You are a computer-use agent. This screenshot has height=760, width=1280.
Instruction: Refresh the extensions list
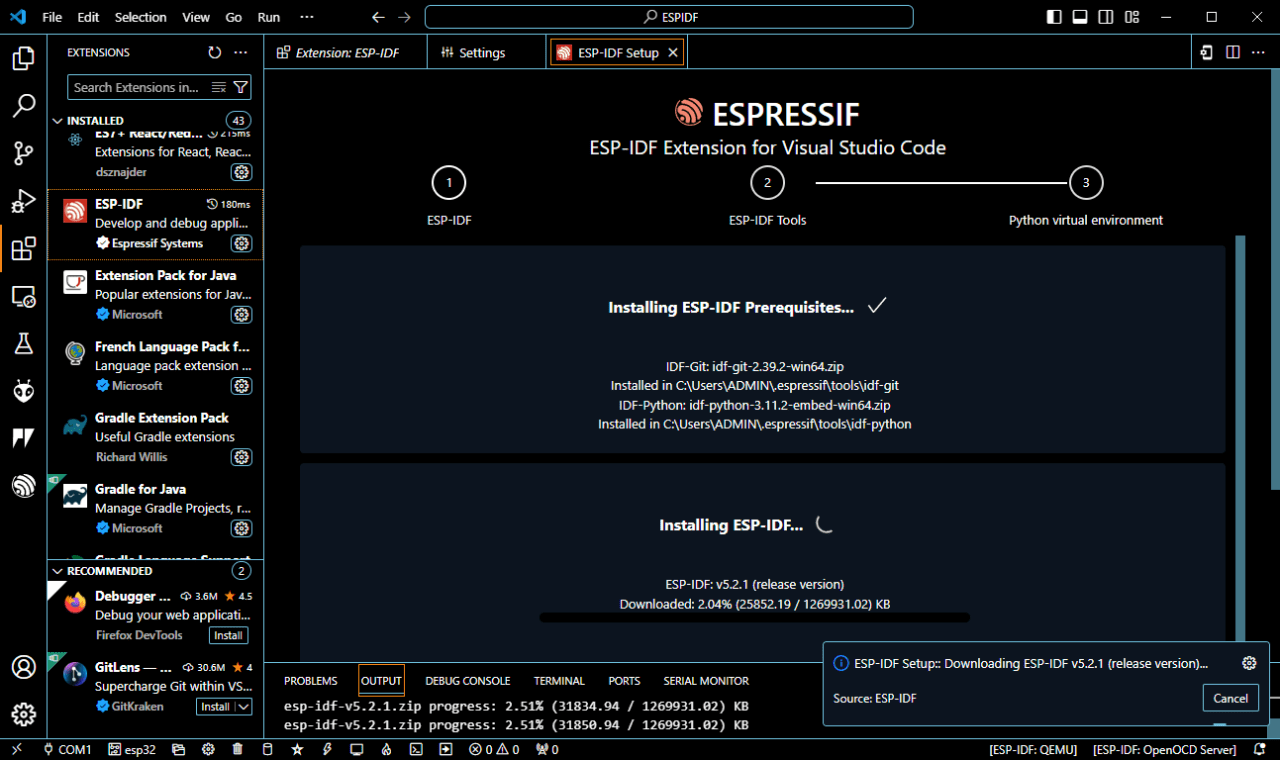tap(214, 53)
